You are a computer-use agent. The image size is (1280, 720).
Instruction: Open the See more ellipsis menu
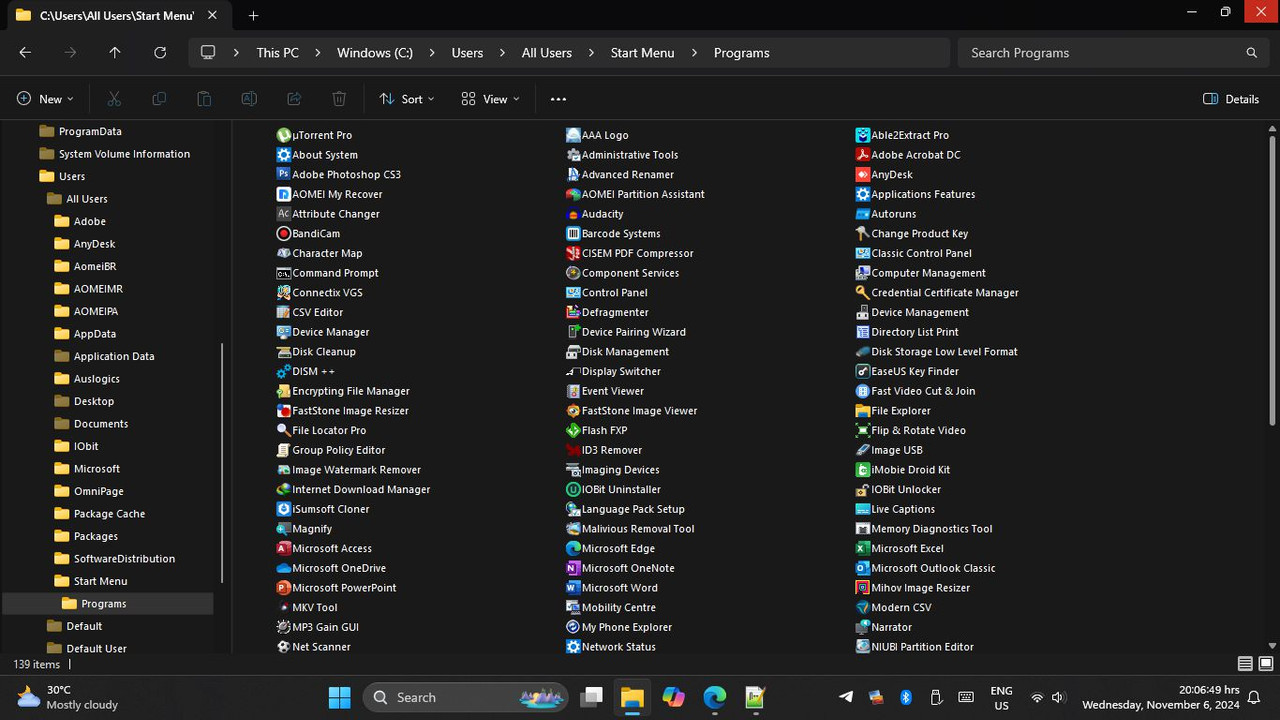(x=558, y=99)
